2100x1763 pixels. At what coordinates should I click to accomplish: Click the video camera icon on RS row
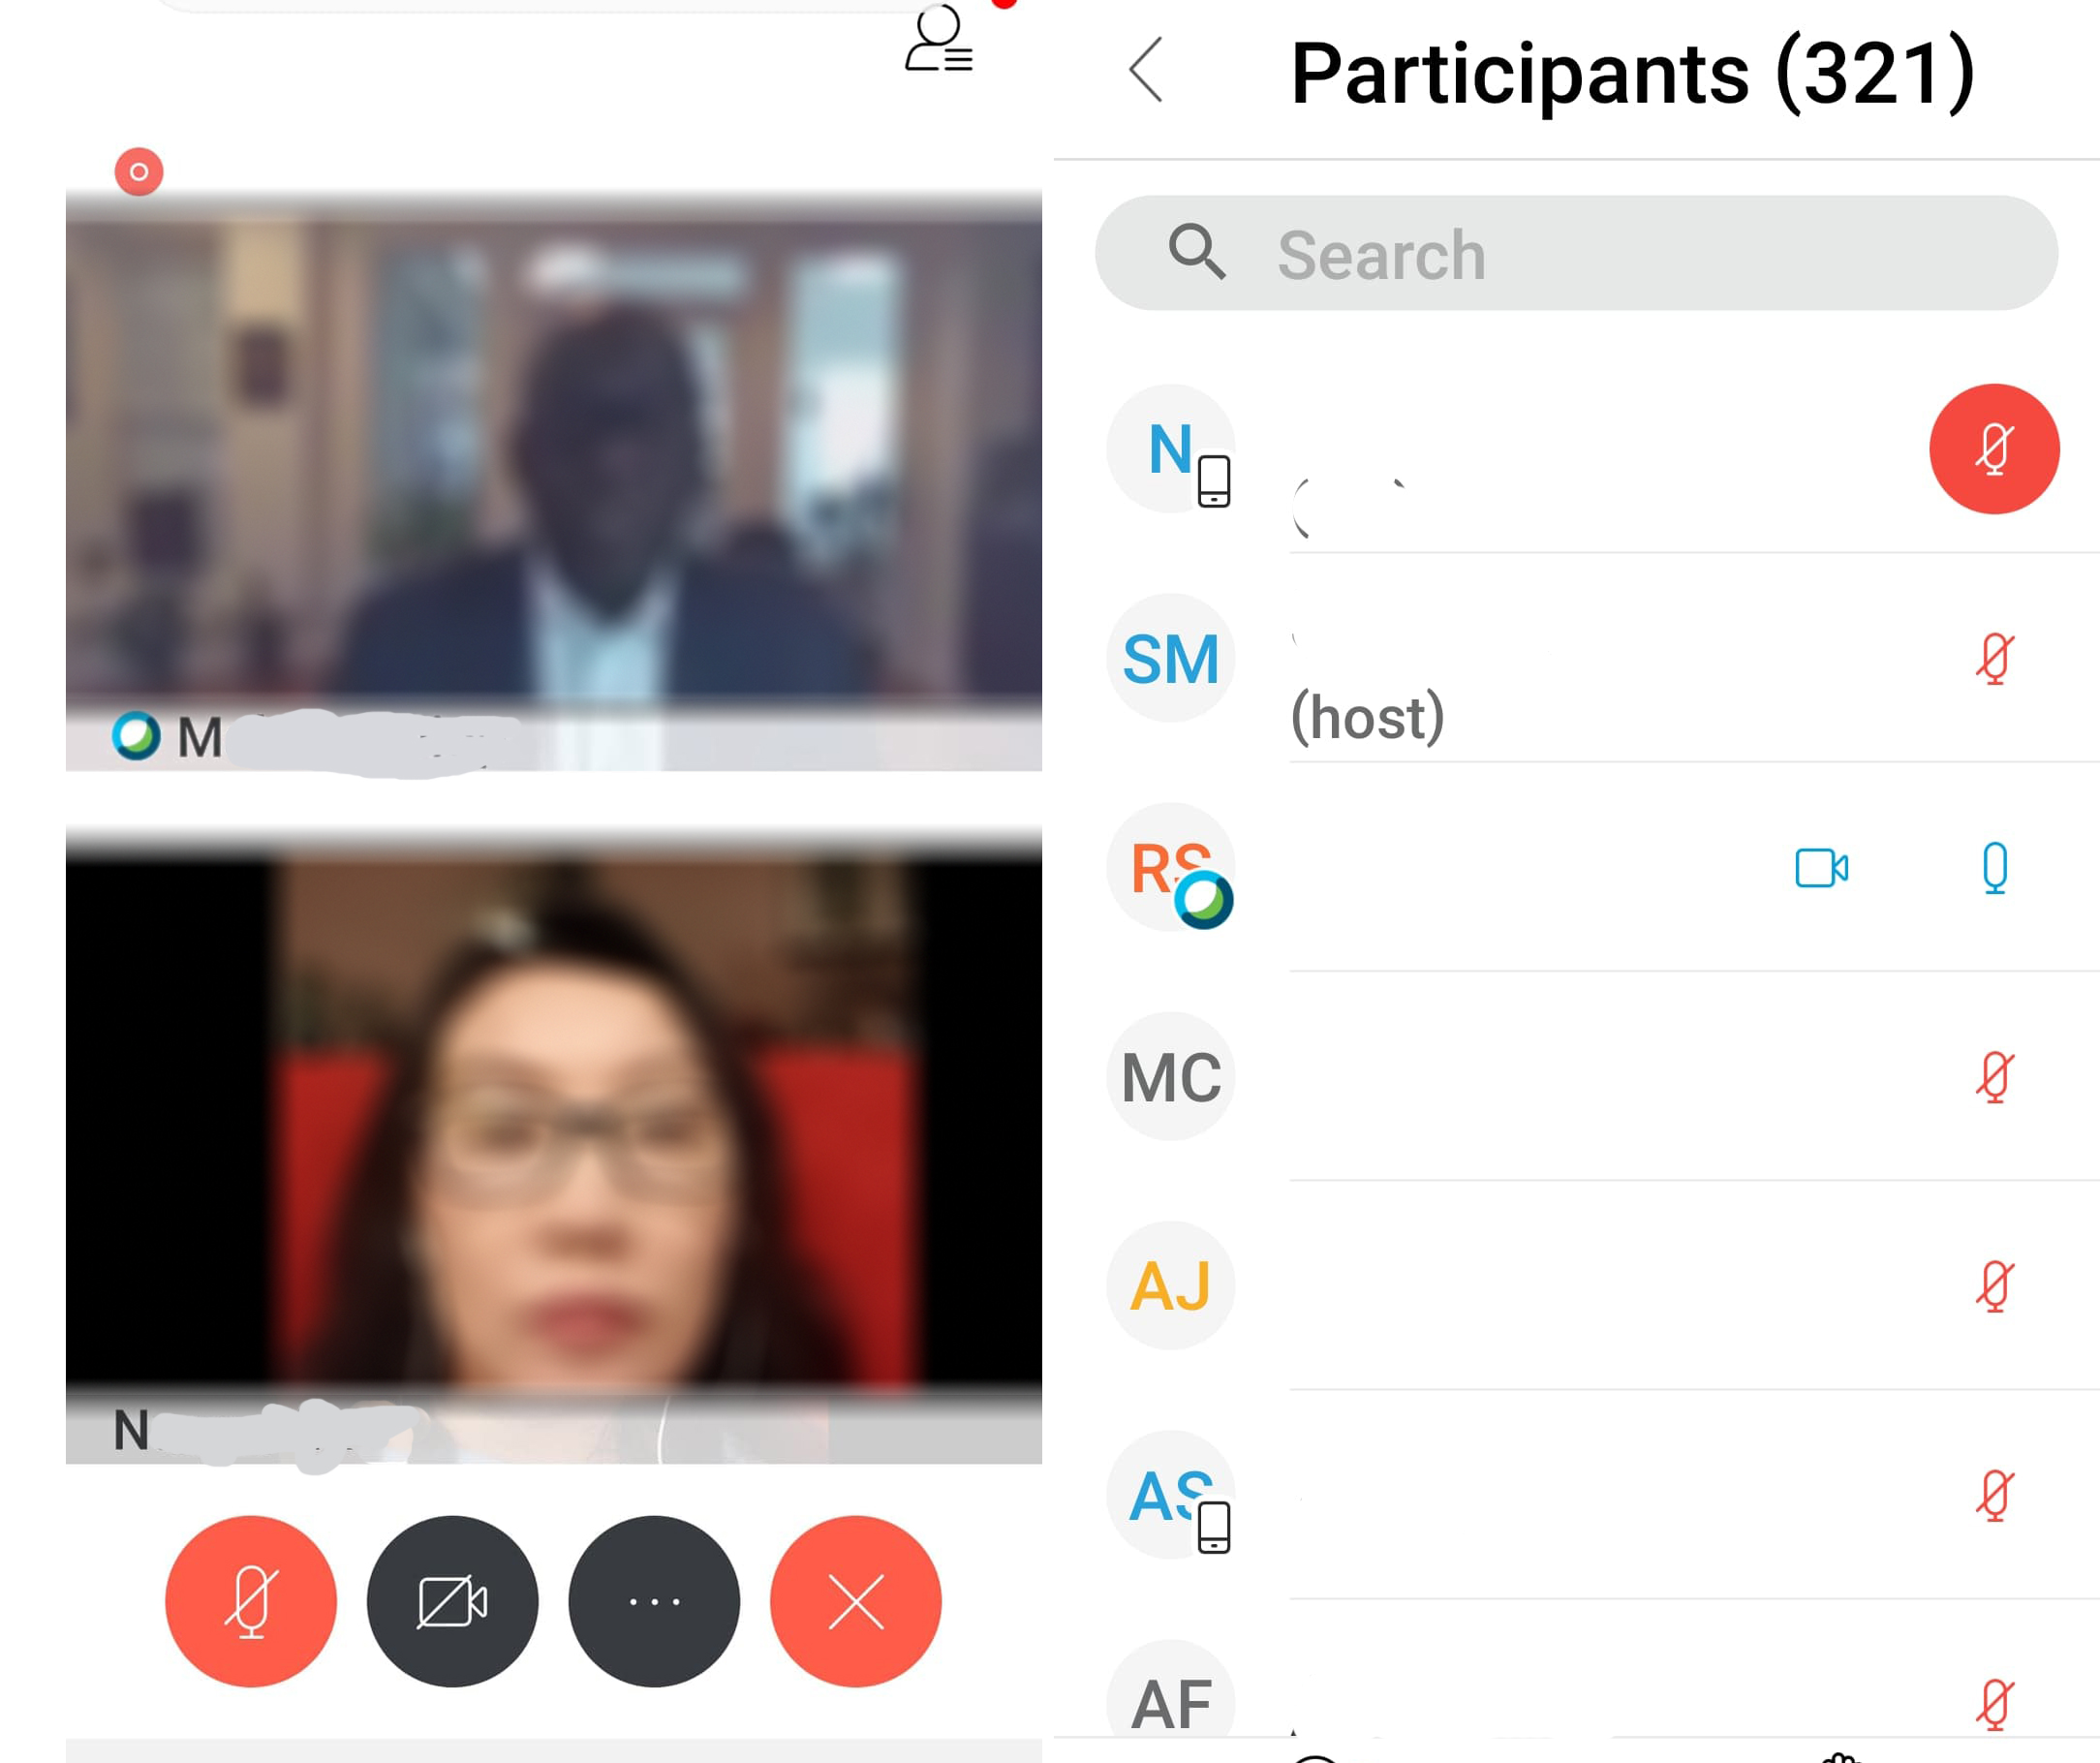click(1821, 868)
